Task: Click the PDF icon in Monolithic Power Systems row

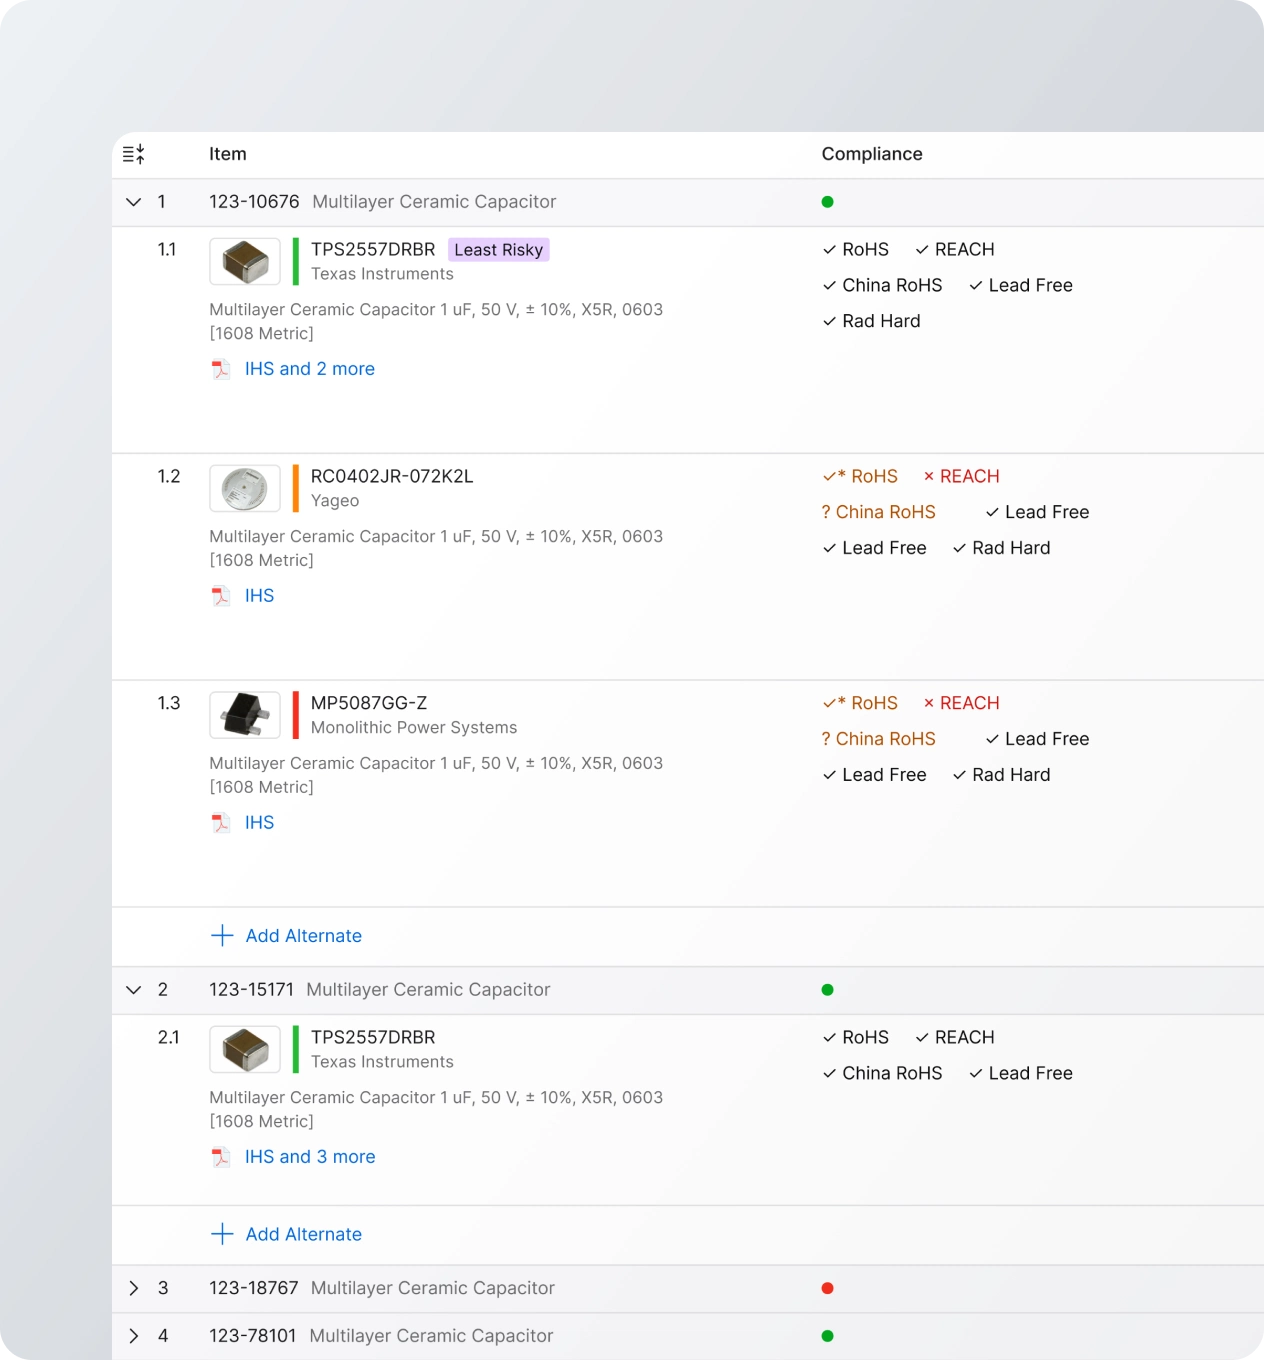Action: pos(221,823)
